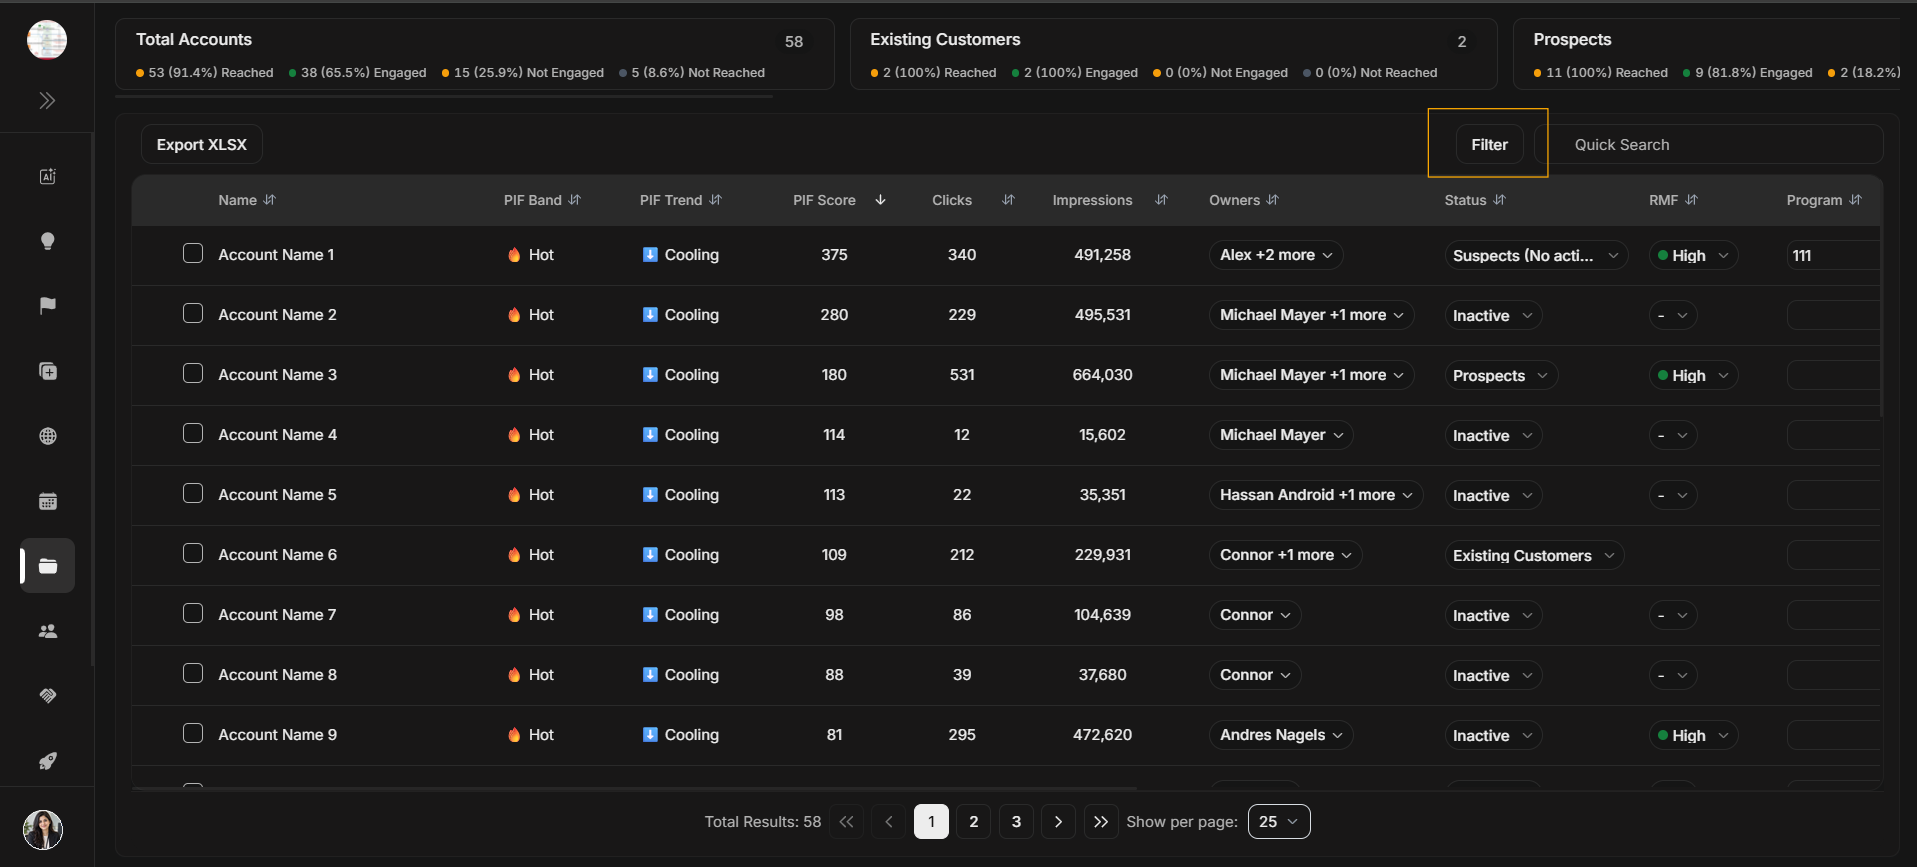The image size is (1917, 867).
Task: Sort the table by Impressions column
Action: [x=1161, y=200]
